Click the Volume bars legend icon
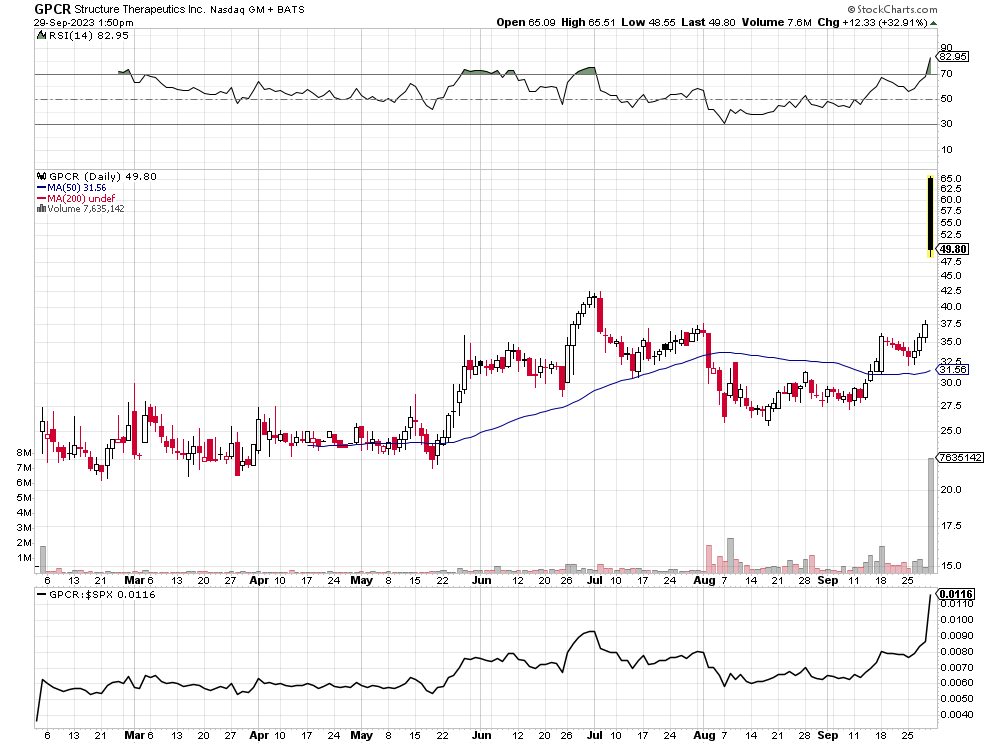Screen dimensions: 990x744 click(41, 208)
